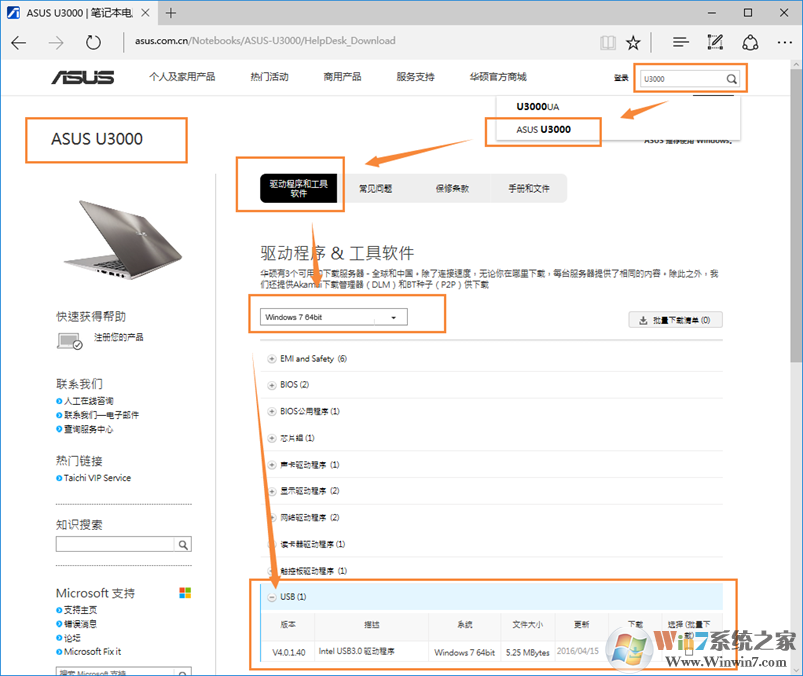Refresh the page with reload icon
Viewport: 803px width, 676px height.
[93, 42]
